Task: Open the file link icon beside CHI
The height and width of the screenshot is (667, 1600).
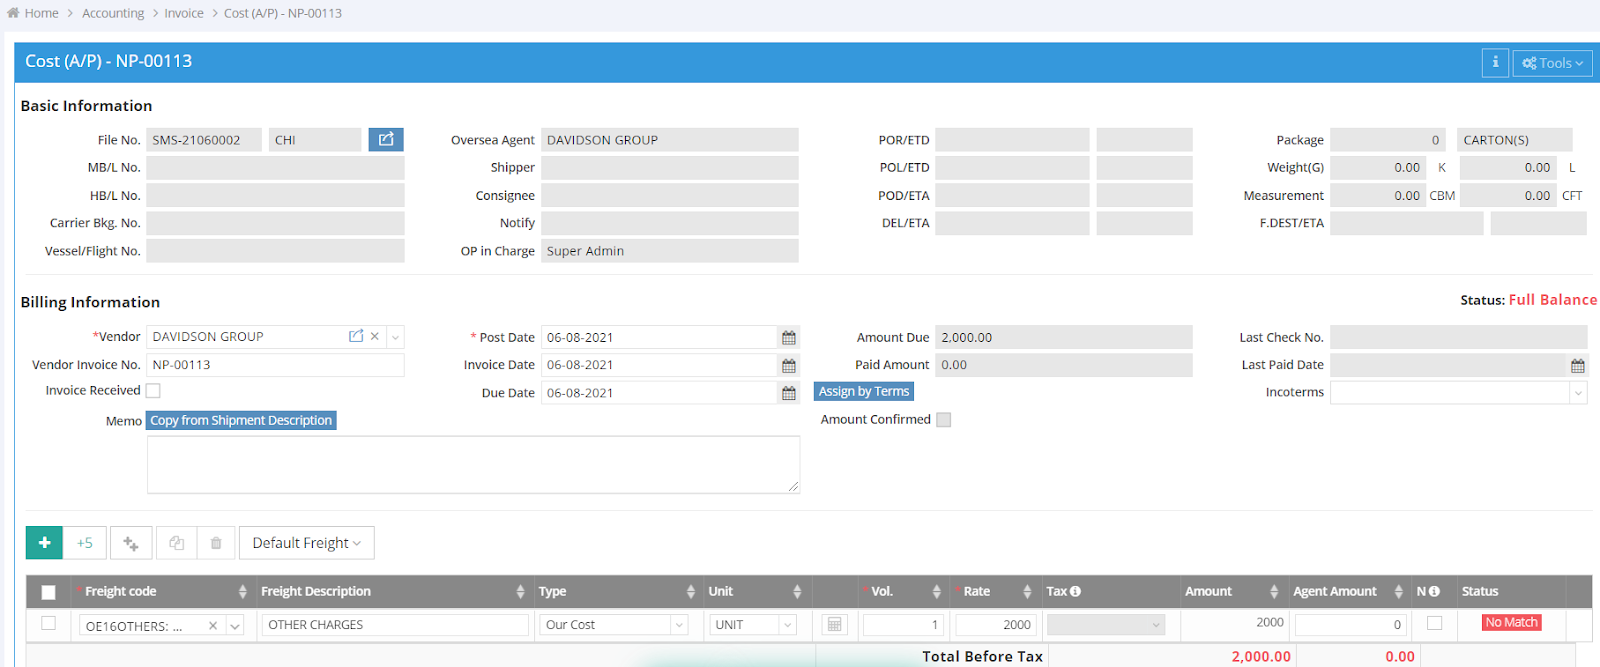Action: [385, 140]
